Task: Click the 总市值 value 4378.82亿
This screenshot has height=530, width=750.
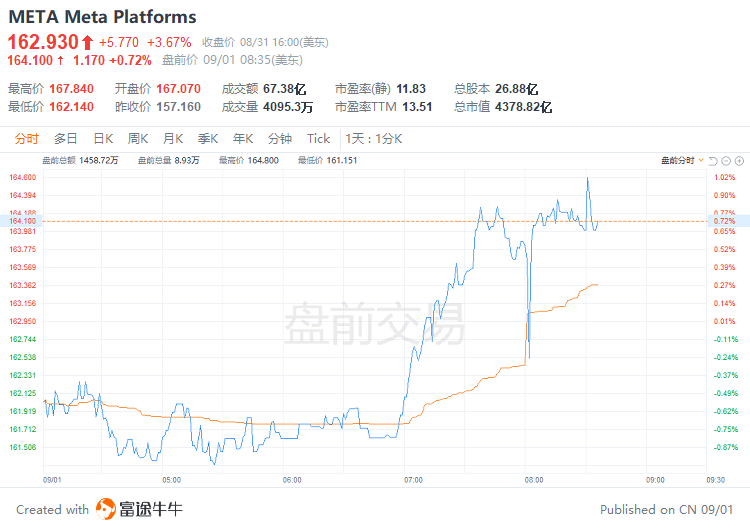Action: click(x=523, y=107)
